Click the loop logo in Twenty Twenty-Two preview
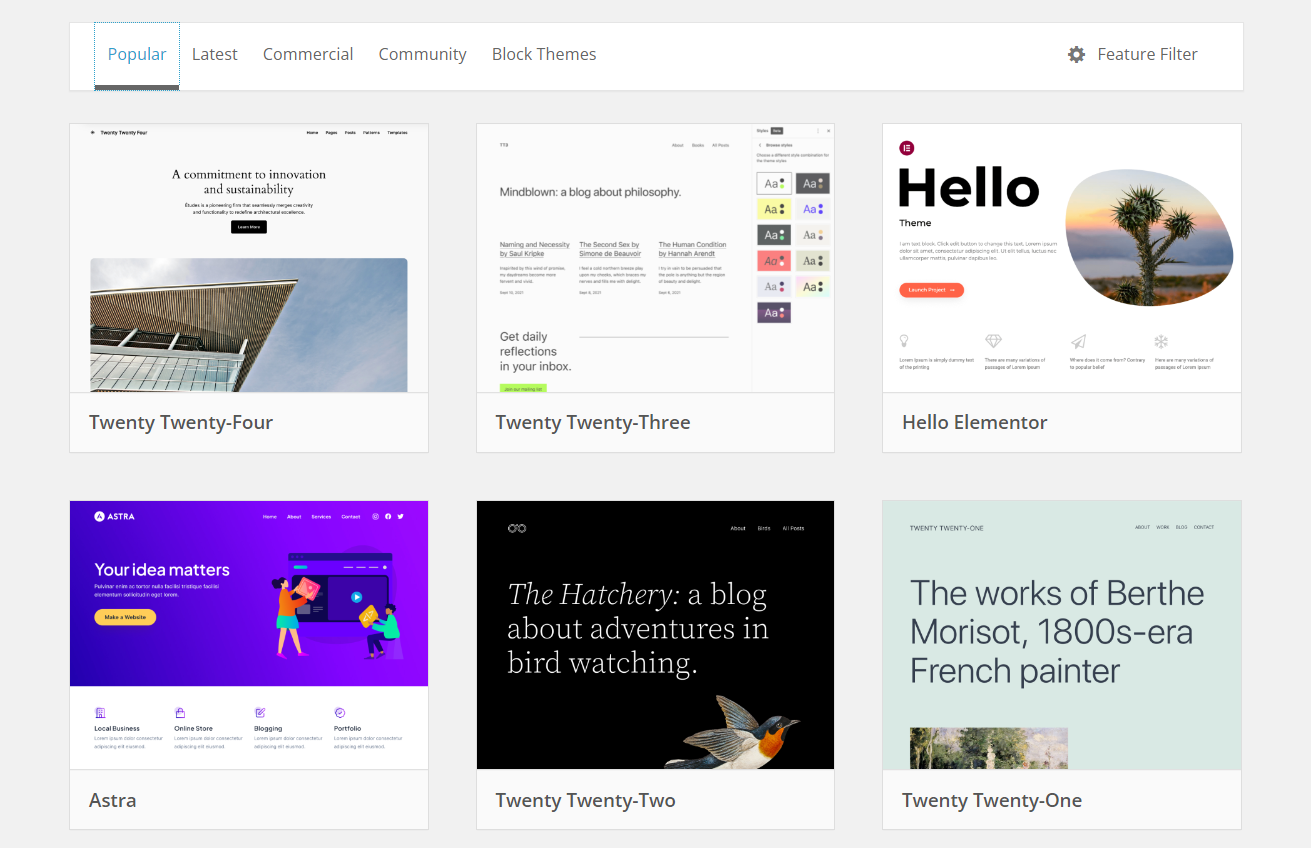The width and height of the screenshot is (1311, 848). (517, 528)
